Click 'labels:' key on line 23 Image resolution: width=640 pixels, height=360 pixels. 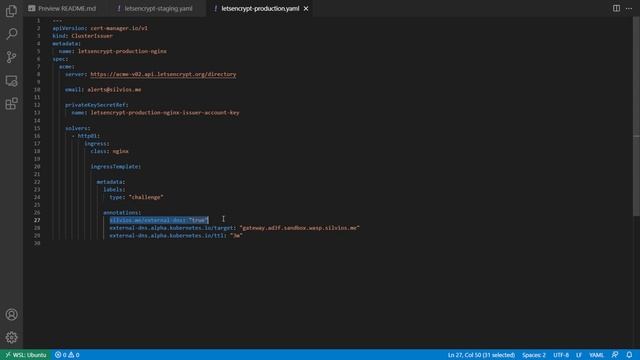tap(114, 190)
